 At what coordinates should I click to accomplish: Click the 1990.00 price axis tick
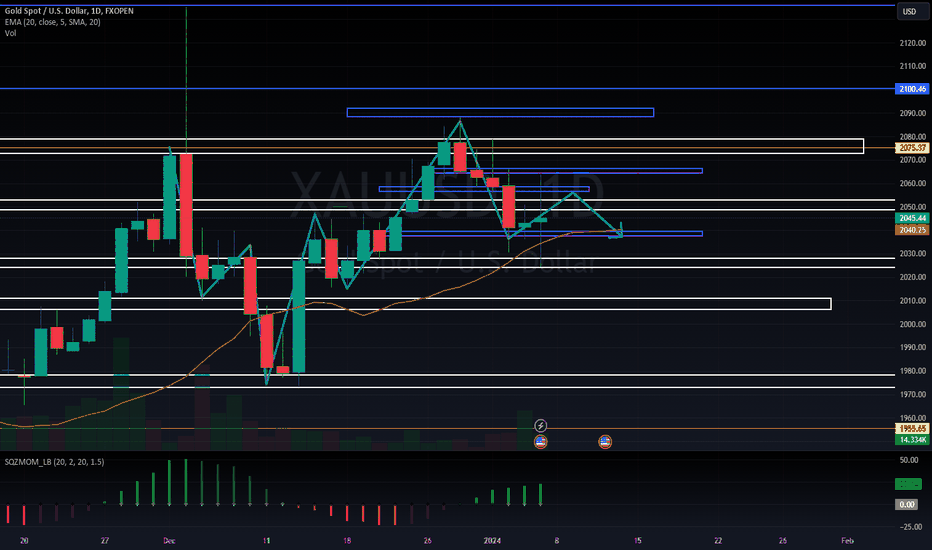point(912,347)
